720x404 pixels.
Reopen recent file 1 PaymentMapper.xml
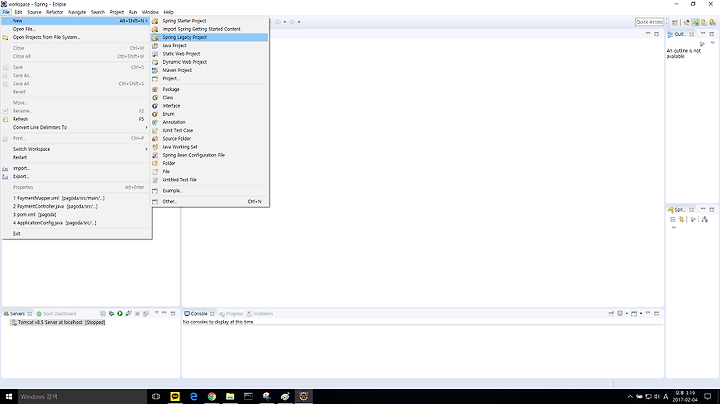(x=76, y=198)
